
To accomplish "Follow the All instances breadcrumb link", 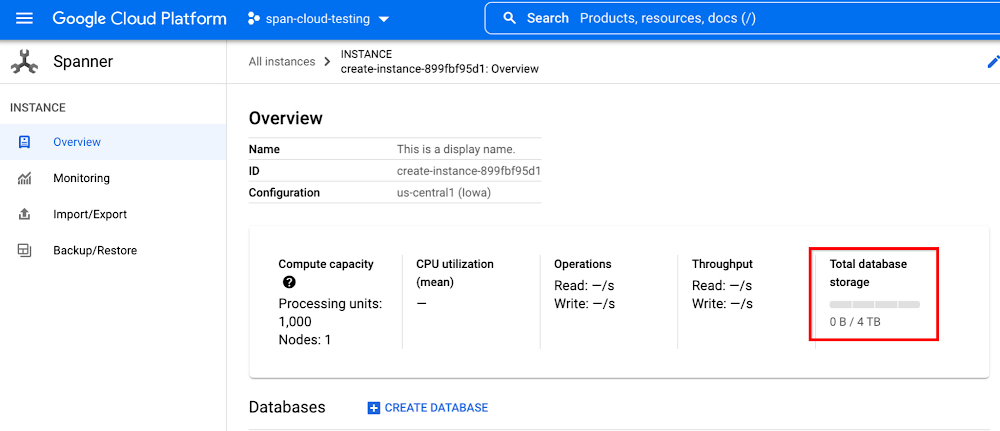I will pos(282,62).
